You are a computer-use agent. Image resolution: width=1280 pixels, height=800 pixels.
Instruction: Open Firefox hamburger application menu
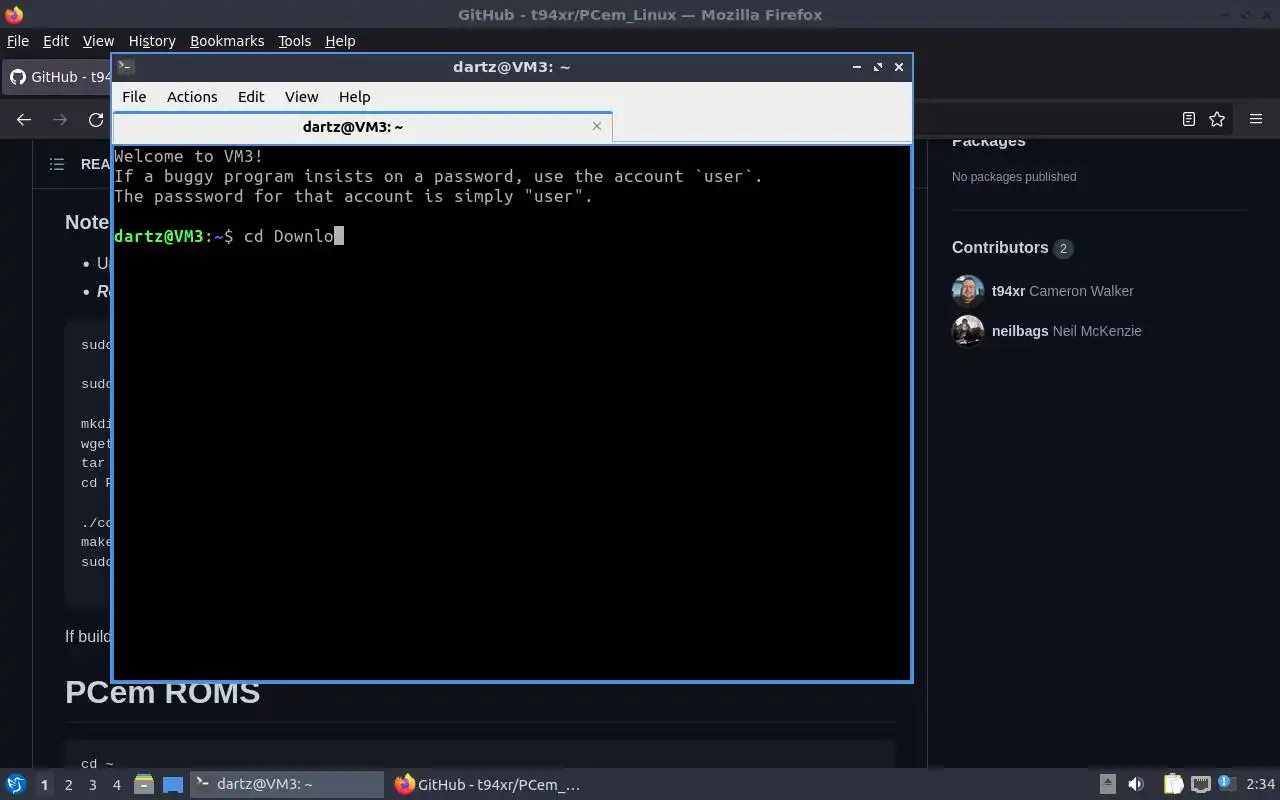[x=1256, y=119]
